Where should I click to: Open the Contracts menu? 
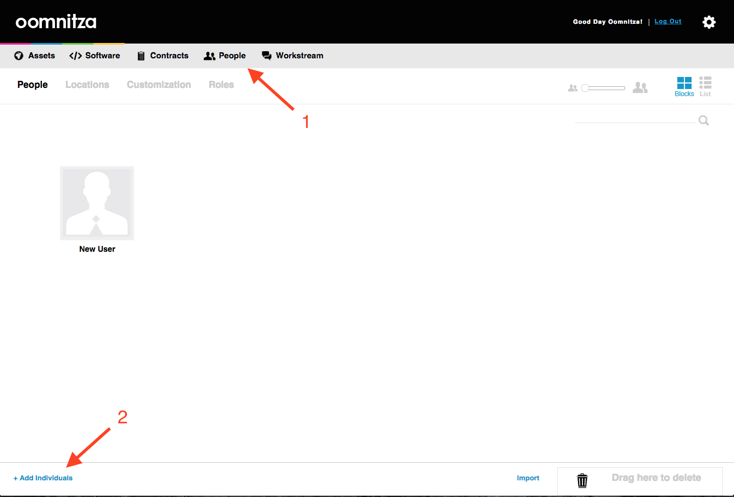point(163,56)
